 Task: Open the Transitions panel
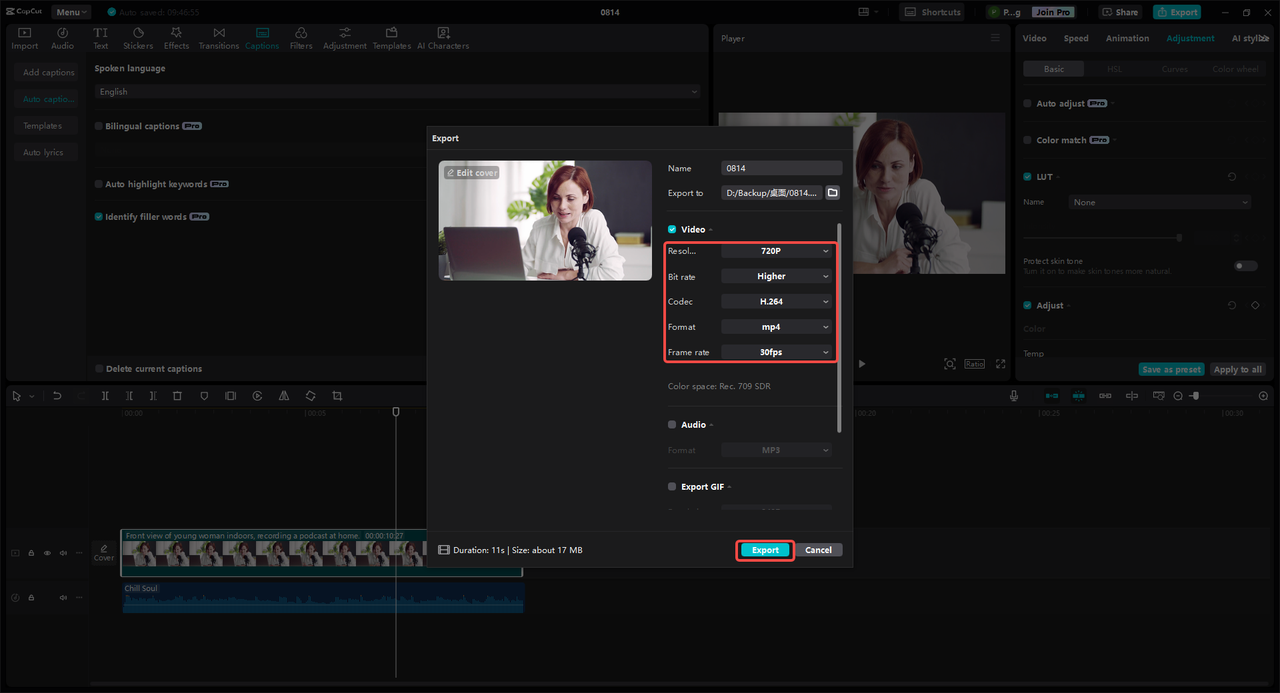(219, 39)
